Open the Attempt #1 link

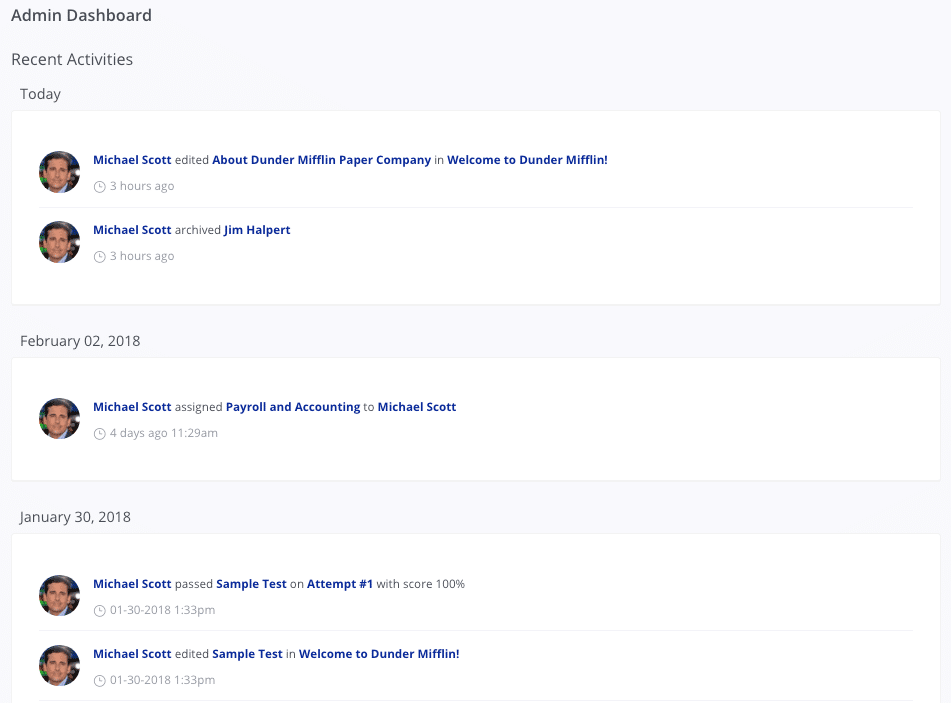click(x=340, y=584)
